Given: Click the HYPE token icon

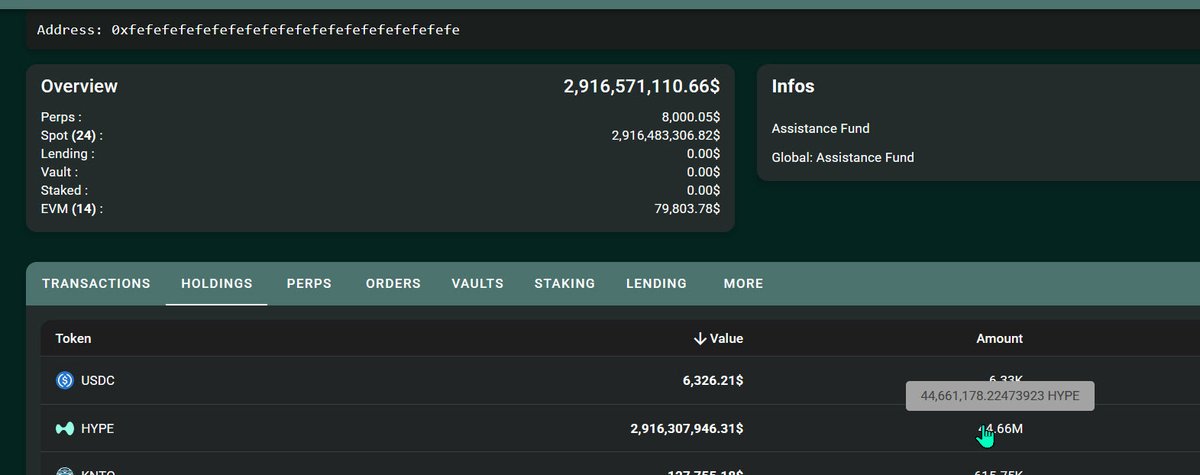Looking at the screenshot, I should (65, 428).
